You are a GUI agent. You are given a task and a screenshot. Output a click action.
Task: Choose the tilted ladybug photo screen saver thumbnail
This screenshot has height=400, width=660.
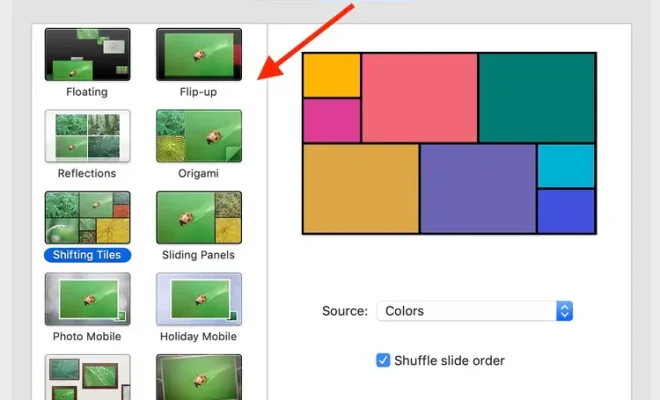[199, 377]
